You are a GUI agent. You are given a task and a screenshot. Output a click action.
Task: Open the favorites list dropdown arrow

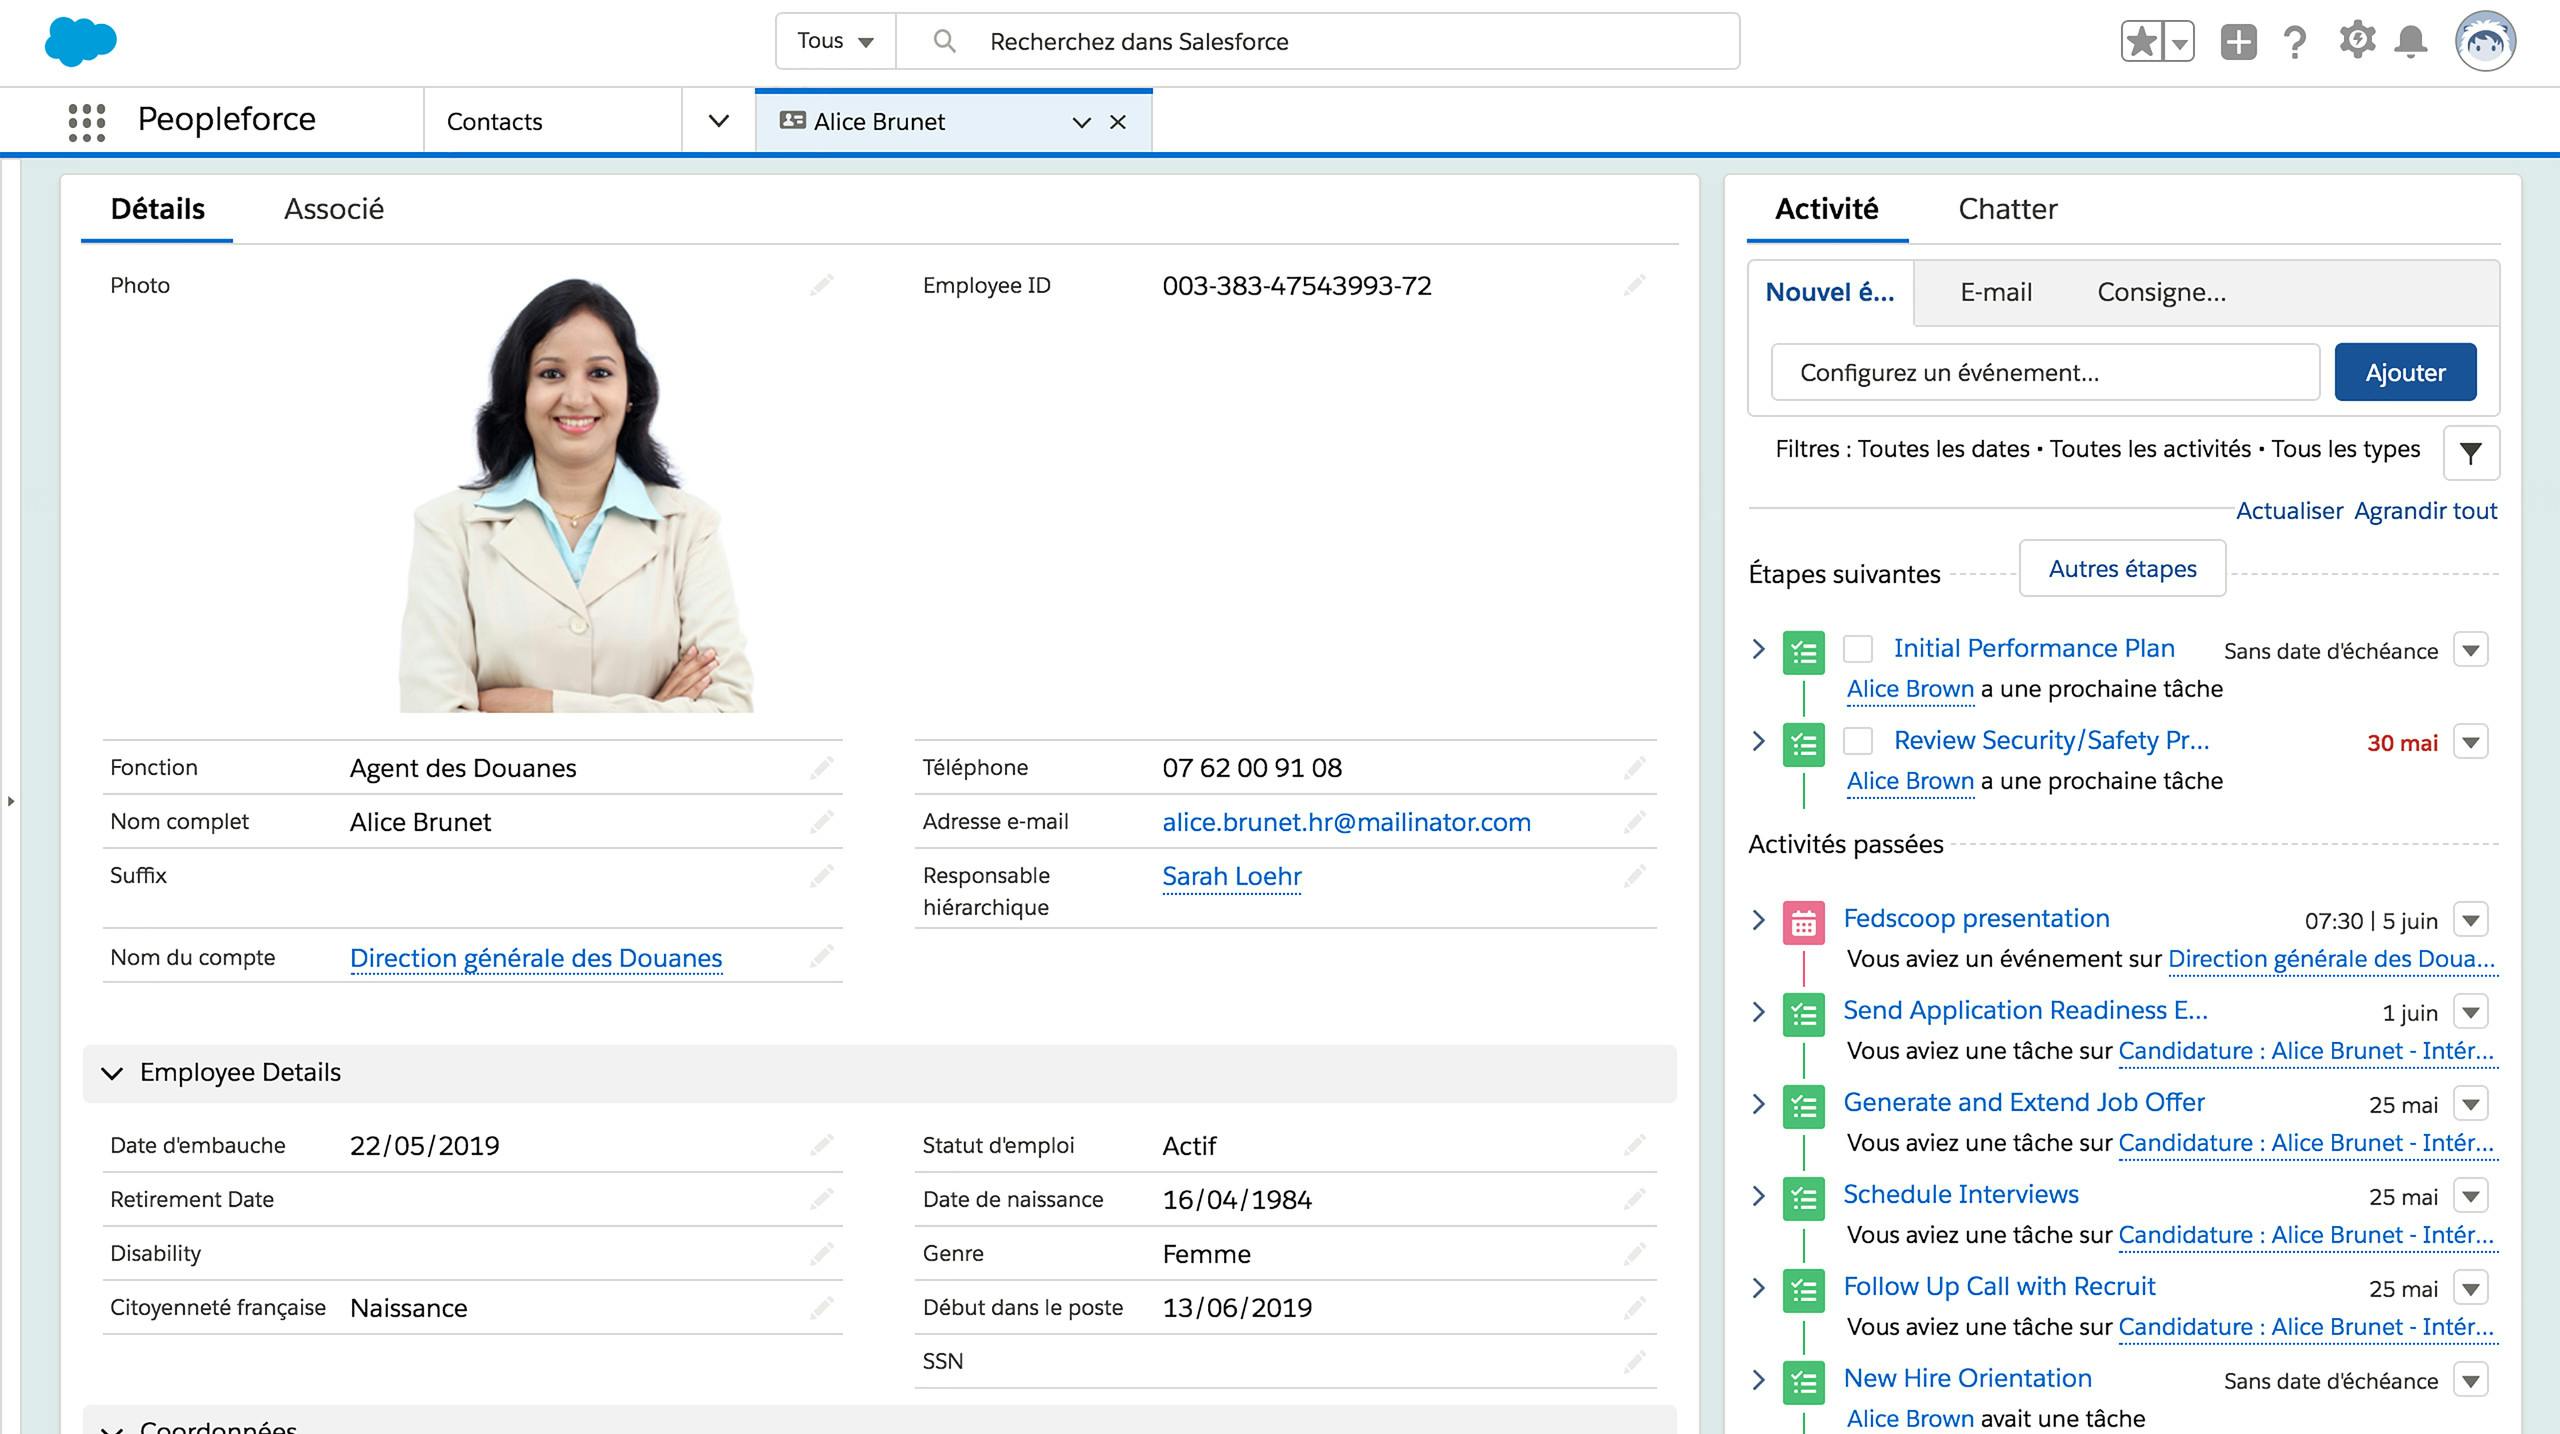pyautogui.click(x=2179, y=42)
